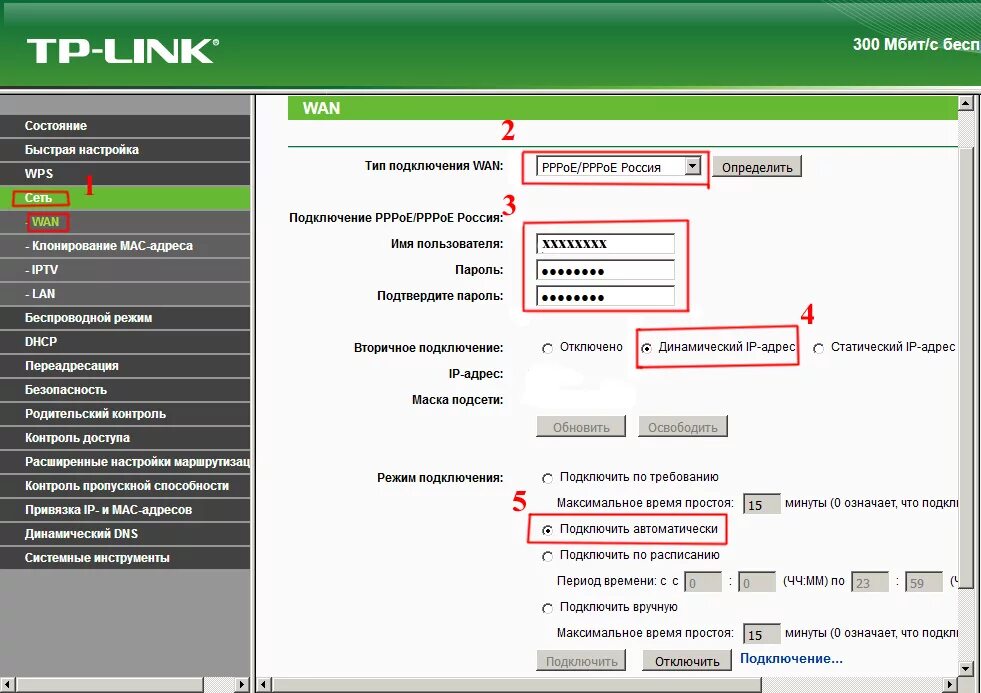Click the Режим подключения label
Image resolution: width=981 pixels, height=693 pixels.
coord(440,478)
